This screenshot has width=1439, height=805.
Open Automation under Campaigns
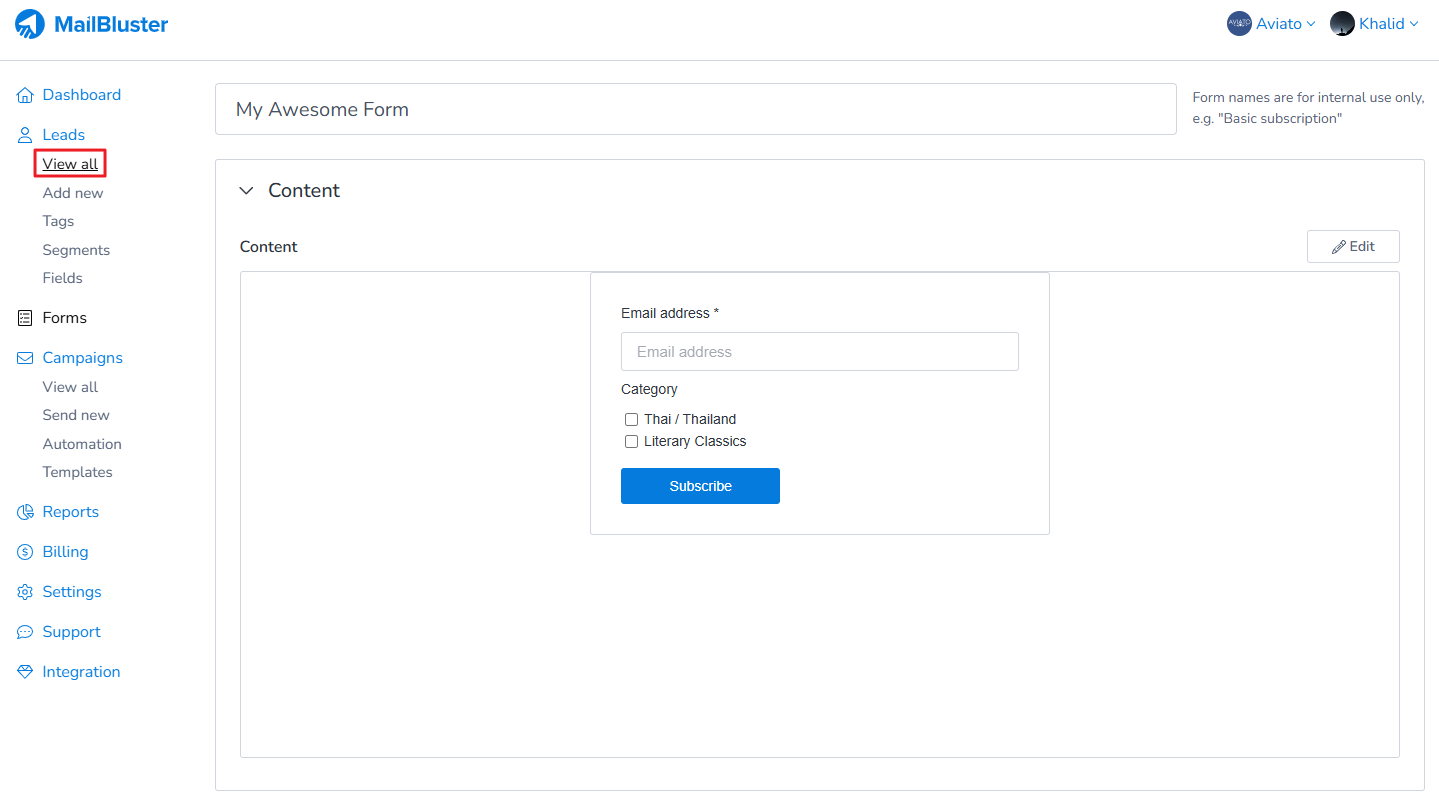point(82,444)
